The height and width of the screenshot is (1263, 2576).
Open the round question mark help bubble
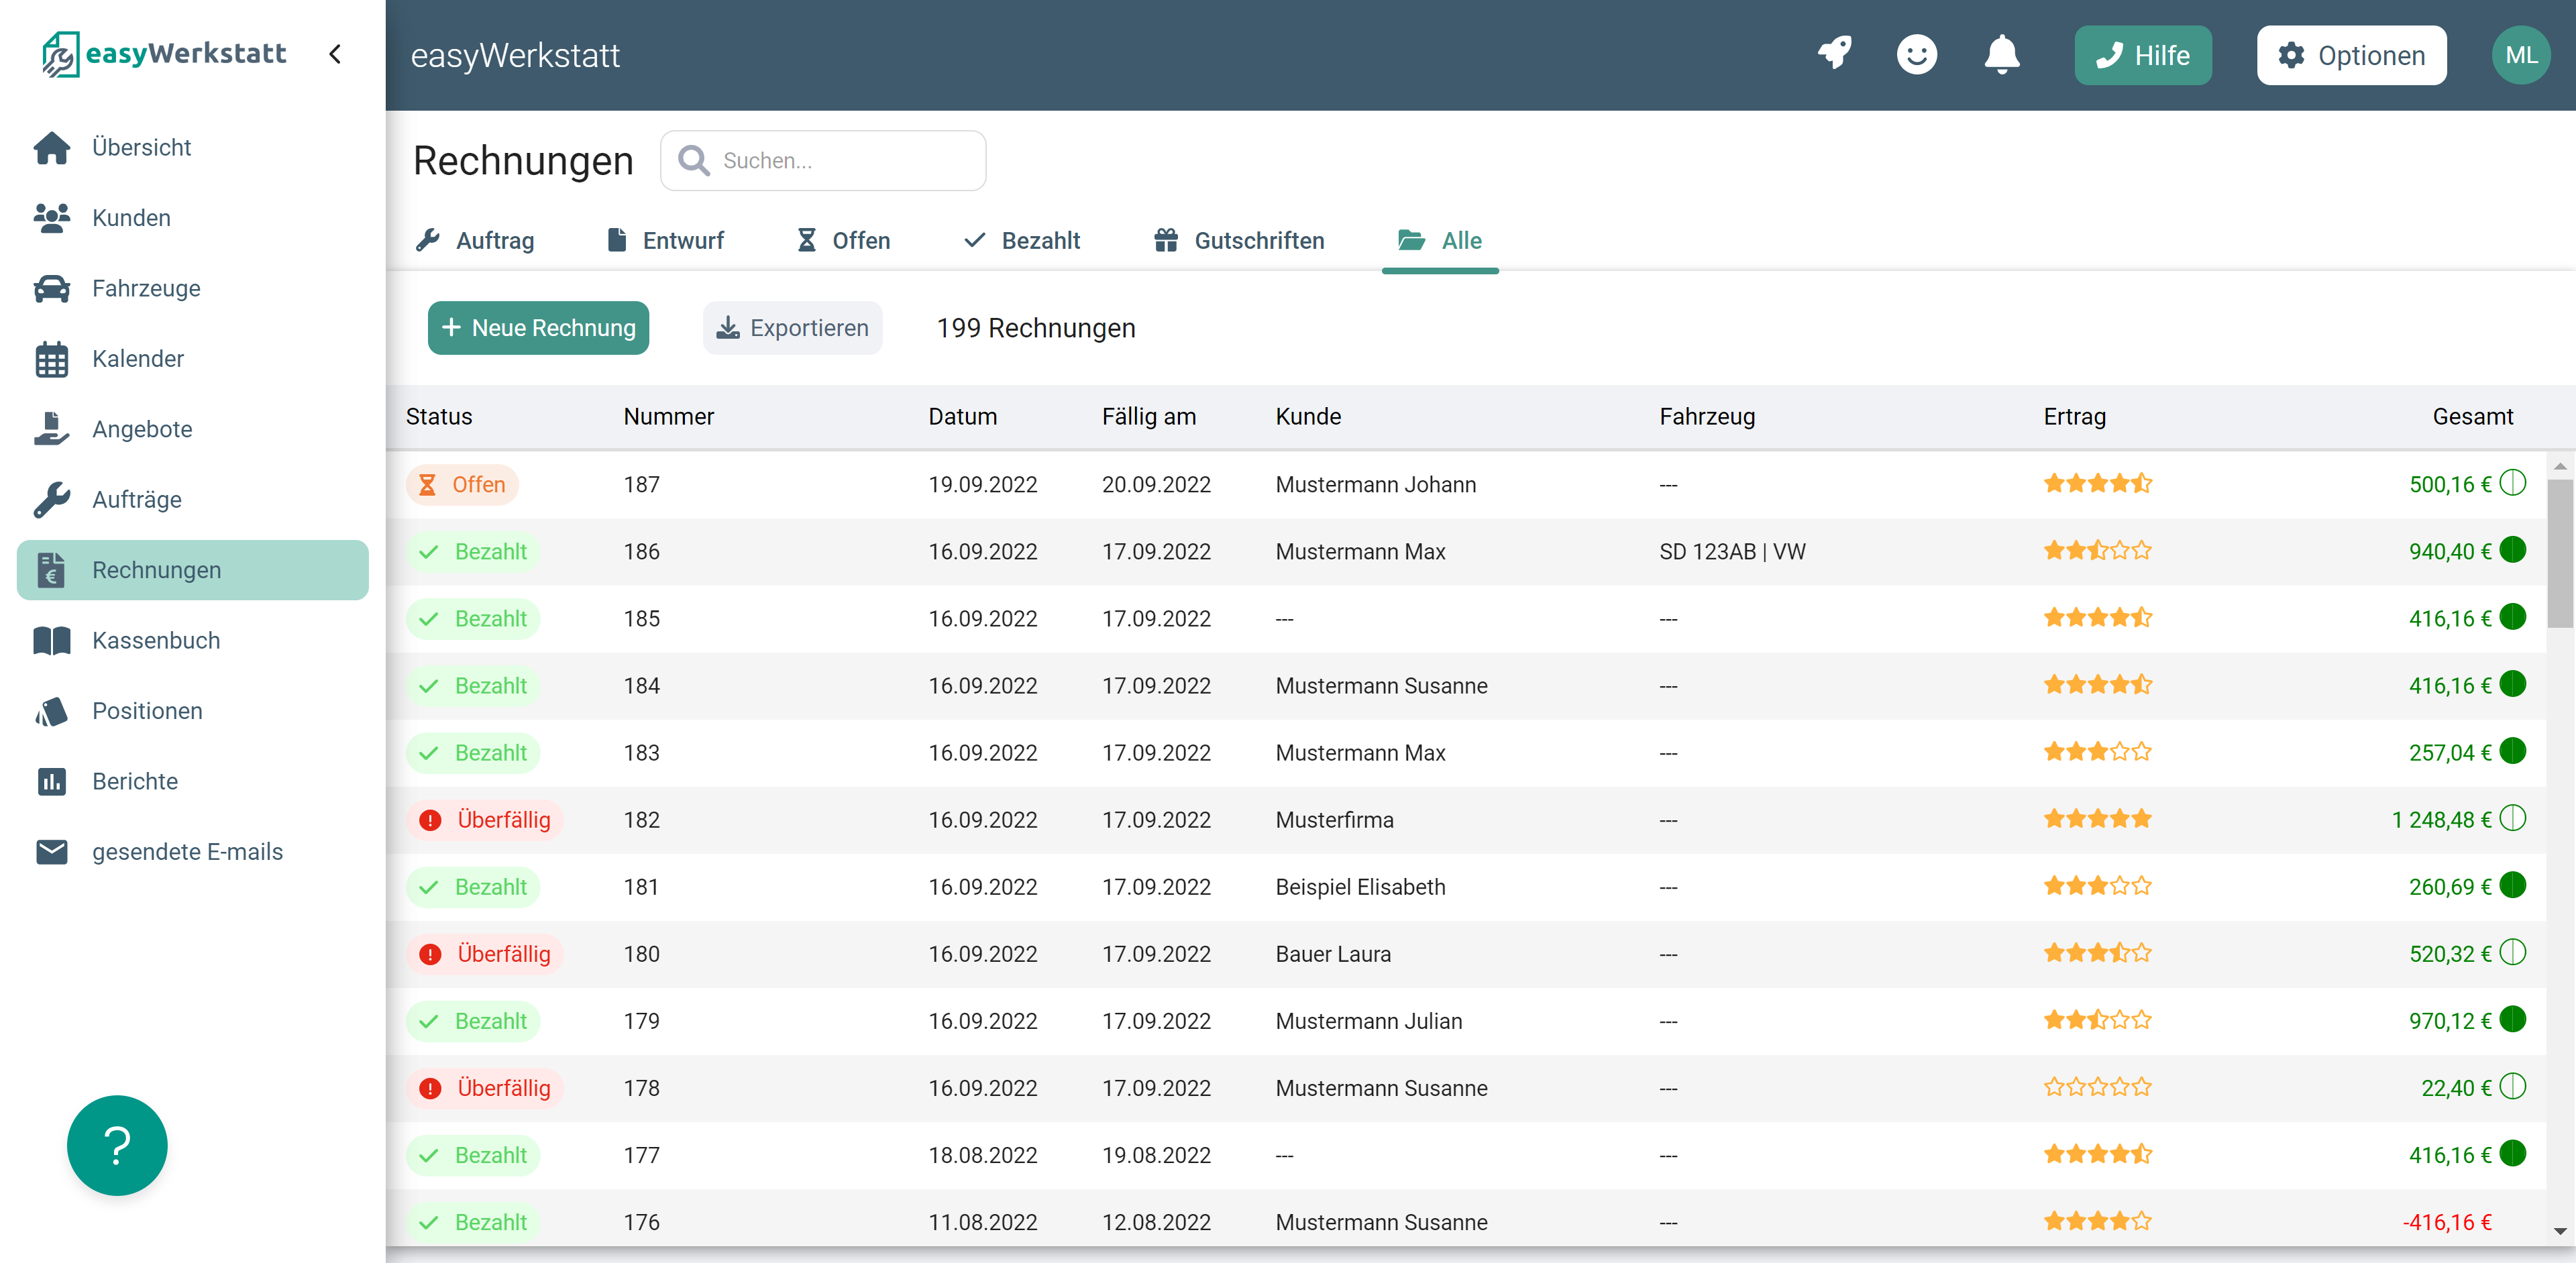coord(117,1145)
